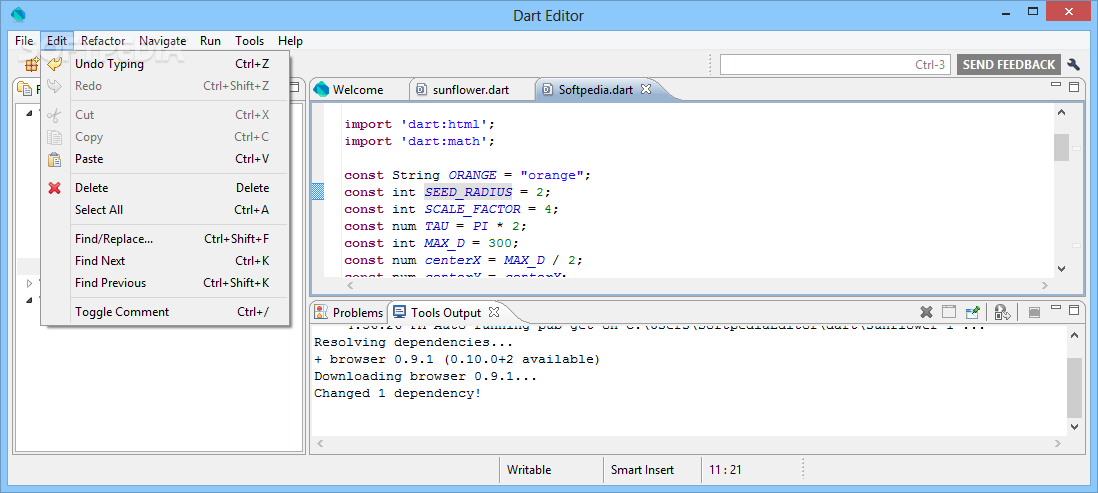The width and height of the screenshot is (1098, 493).
Task: Click the wrench settings icon
Action: coord(1073,64)
